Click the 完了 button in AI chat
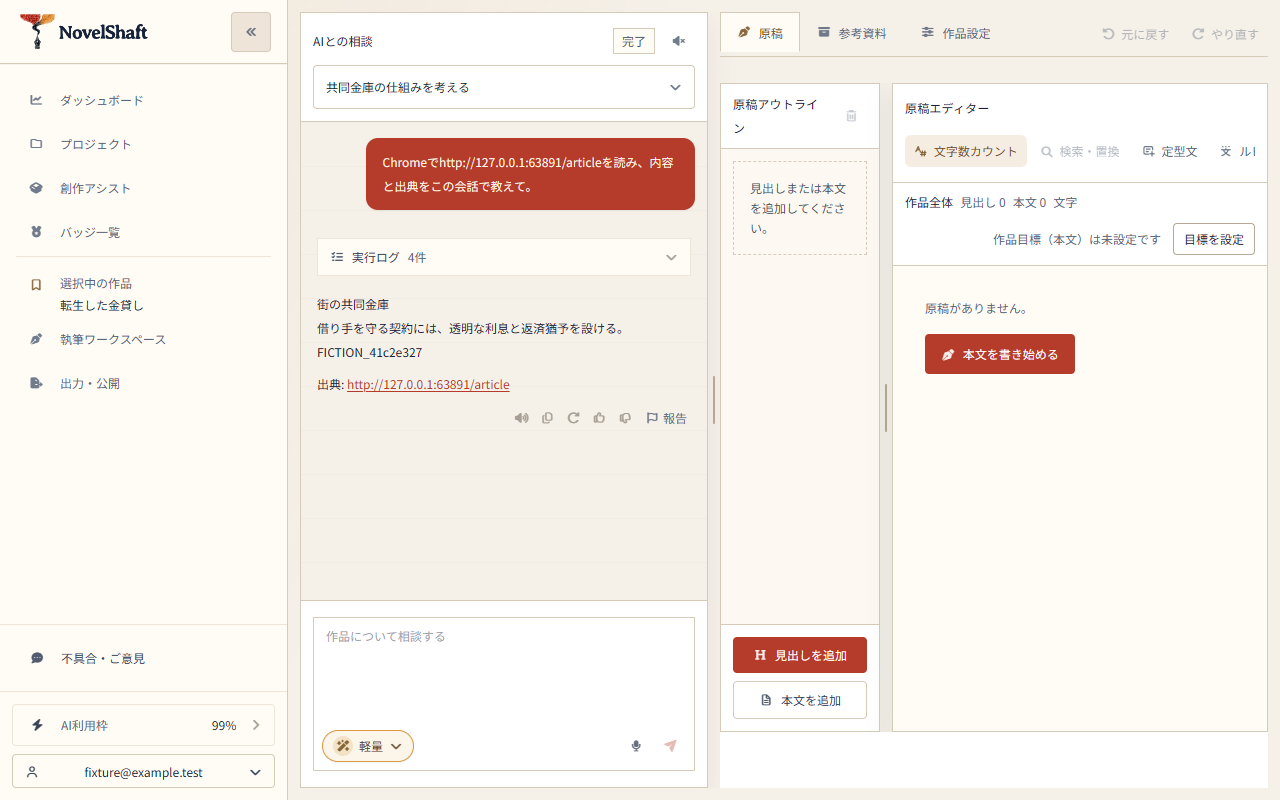This screenshot has width=1280, height=800. tap(634, 41)
